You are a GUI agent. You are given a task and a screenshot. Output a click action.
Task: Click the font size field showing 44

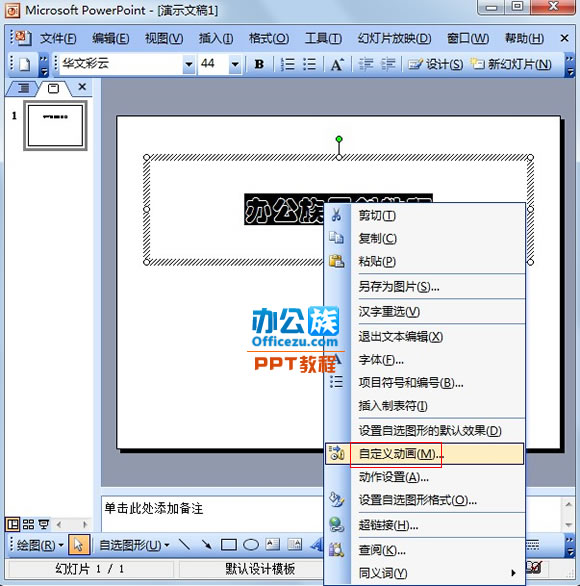pyautogui.click(x=213, y=64)
